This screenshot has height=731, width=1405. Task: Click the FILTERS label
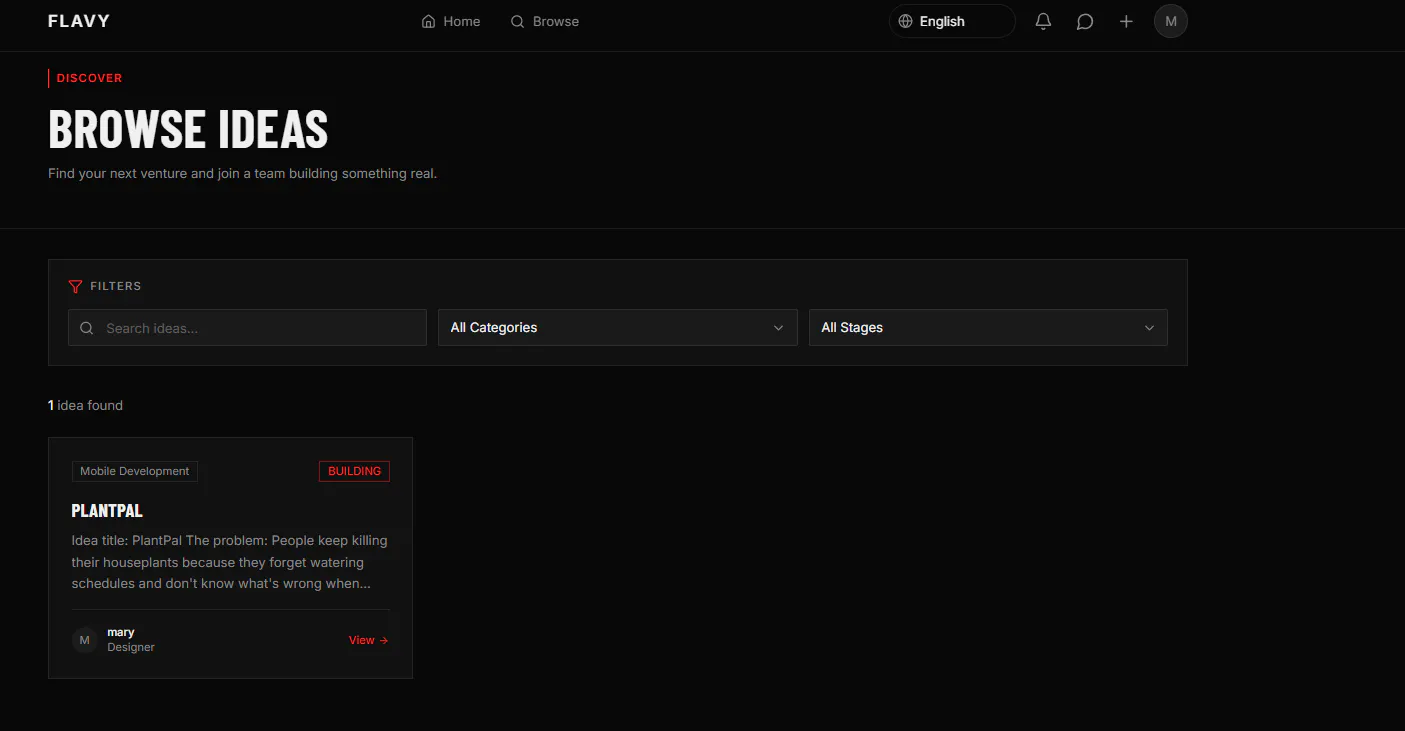click(x=116, y=286)
